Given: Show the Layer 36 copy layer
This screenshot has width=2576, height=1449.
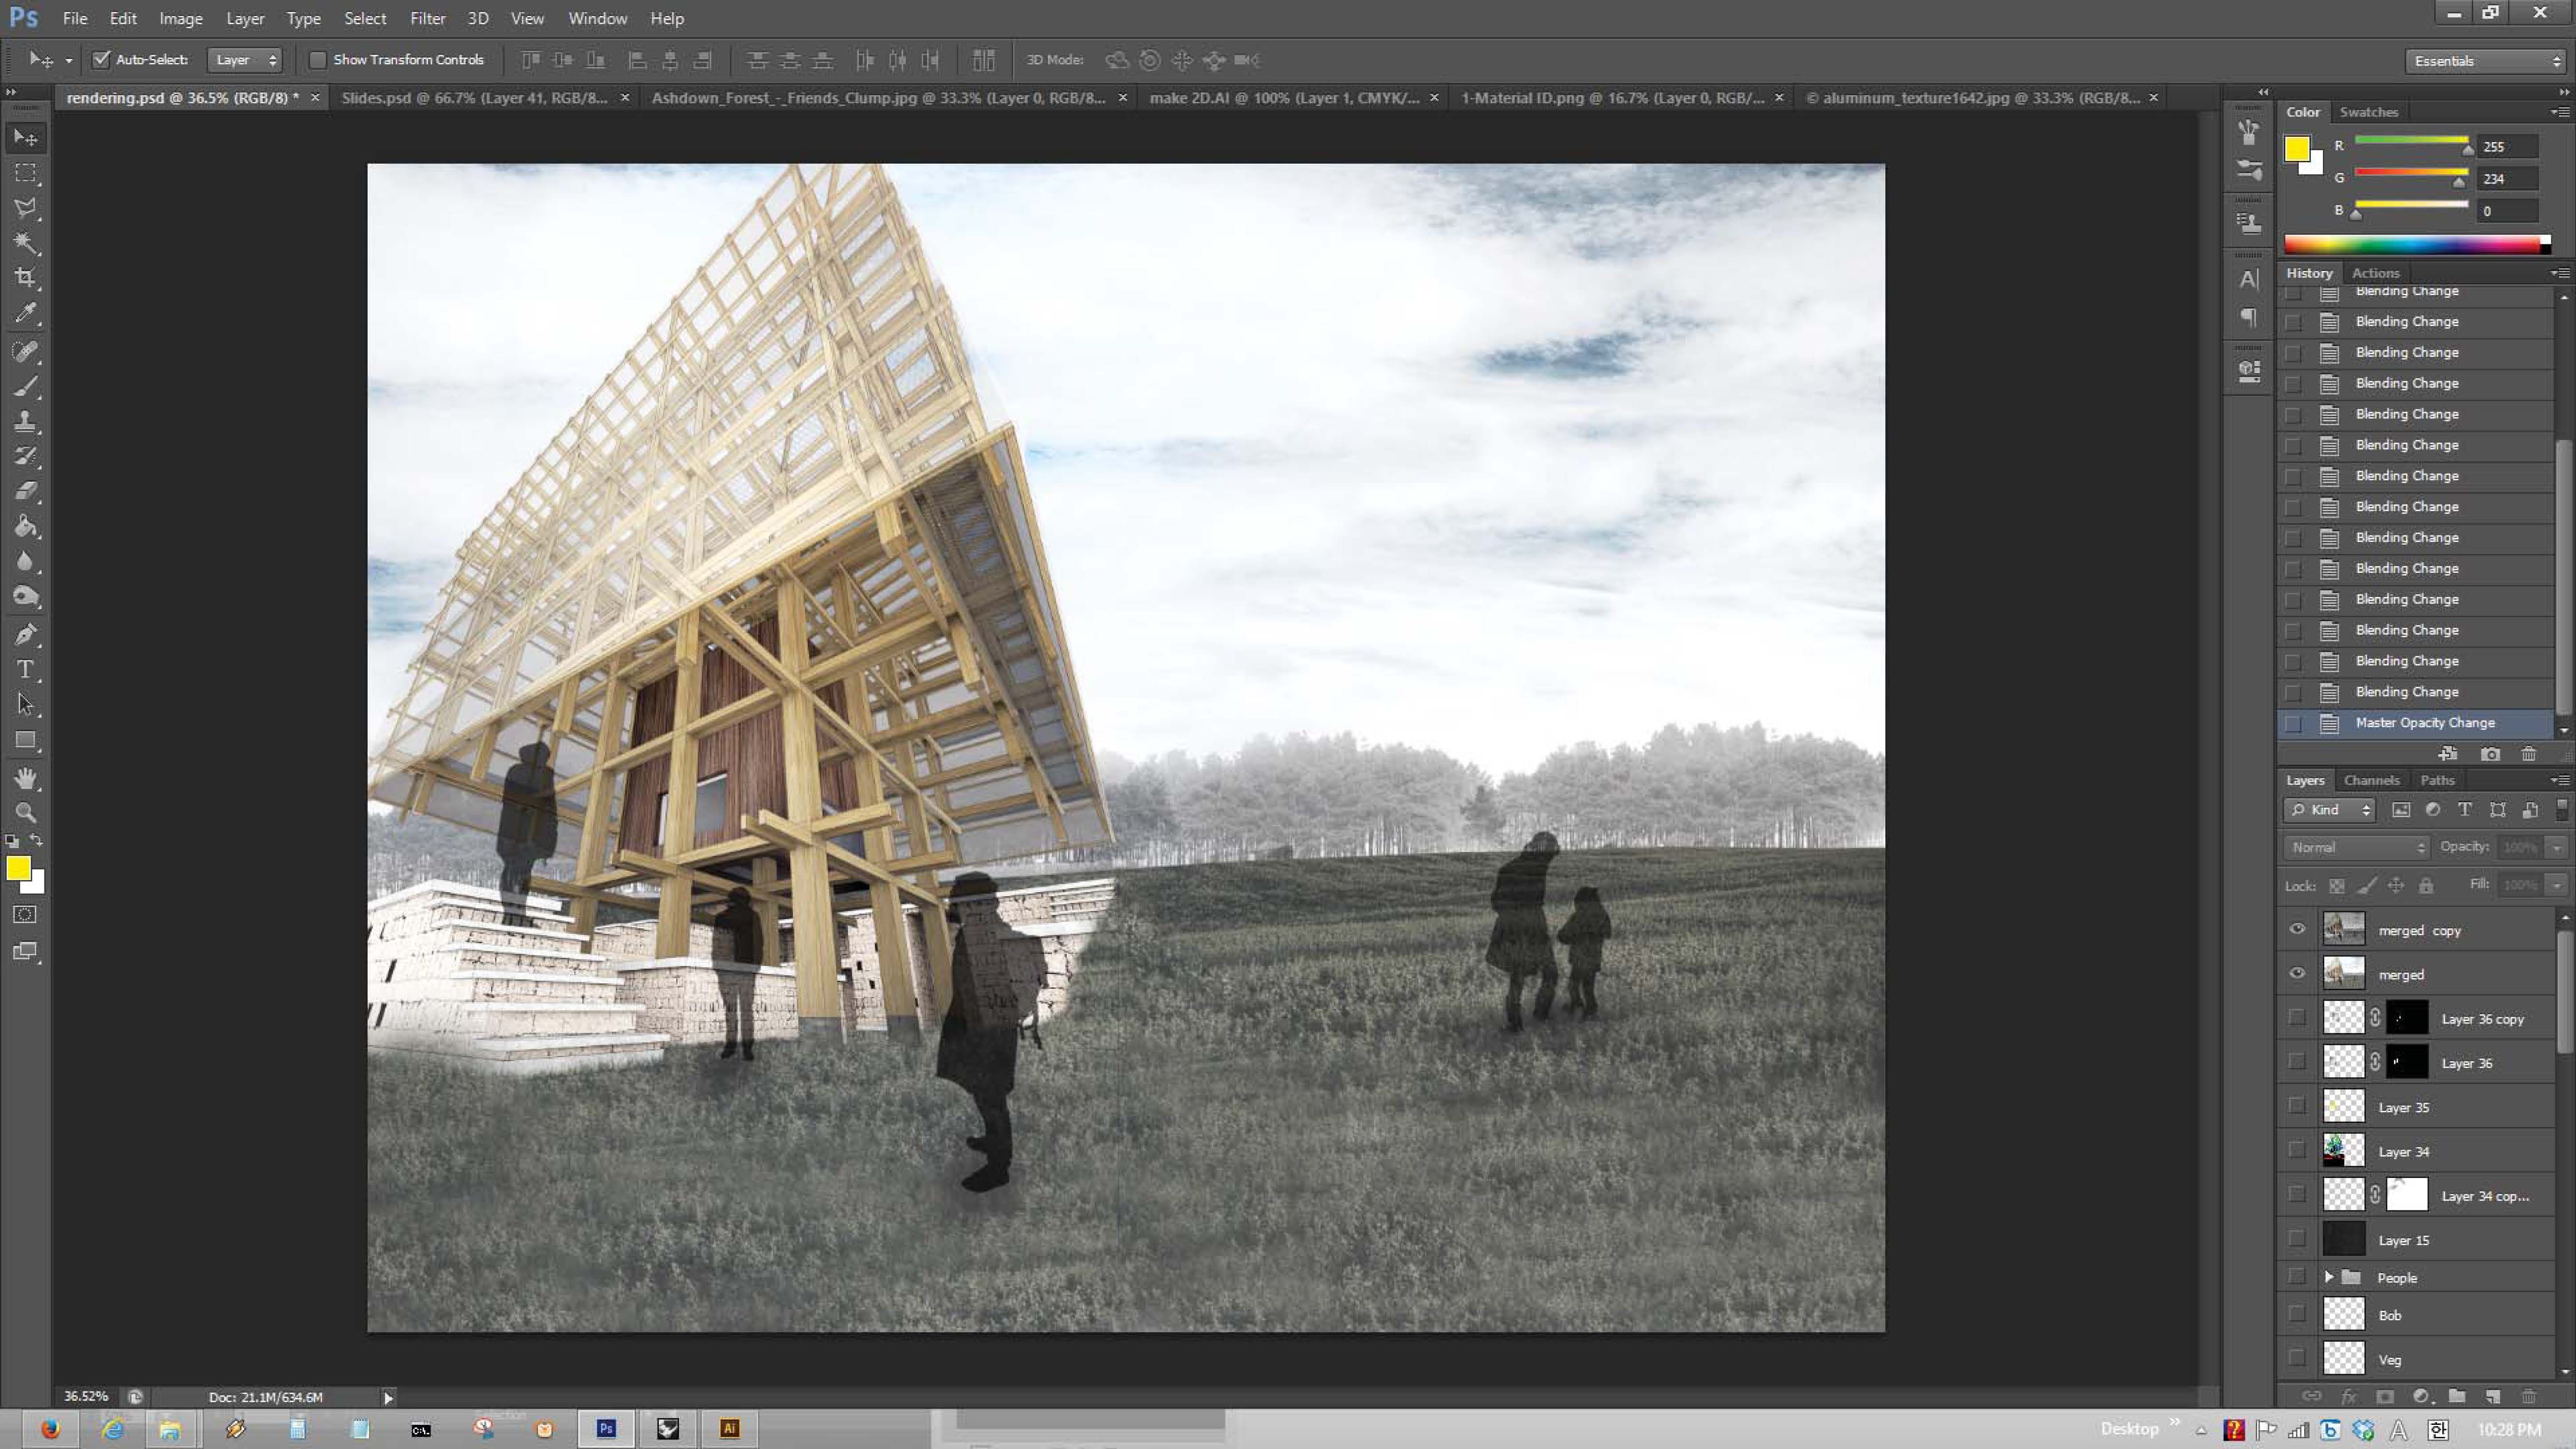Looking at the screenshot, I should (x=2297, y=1017).
